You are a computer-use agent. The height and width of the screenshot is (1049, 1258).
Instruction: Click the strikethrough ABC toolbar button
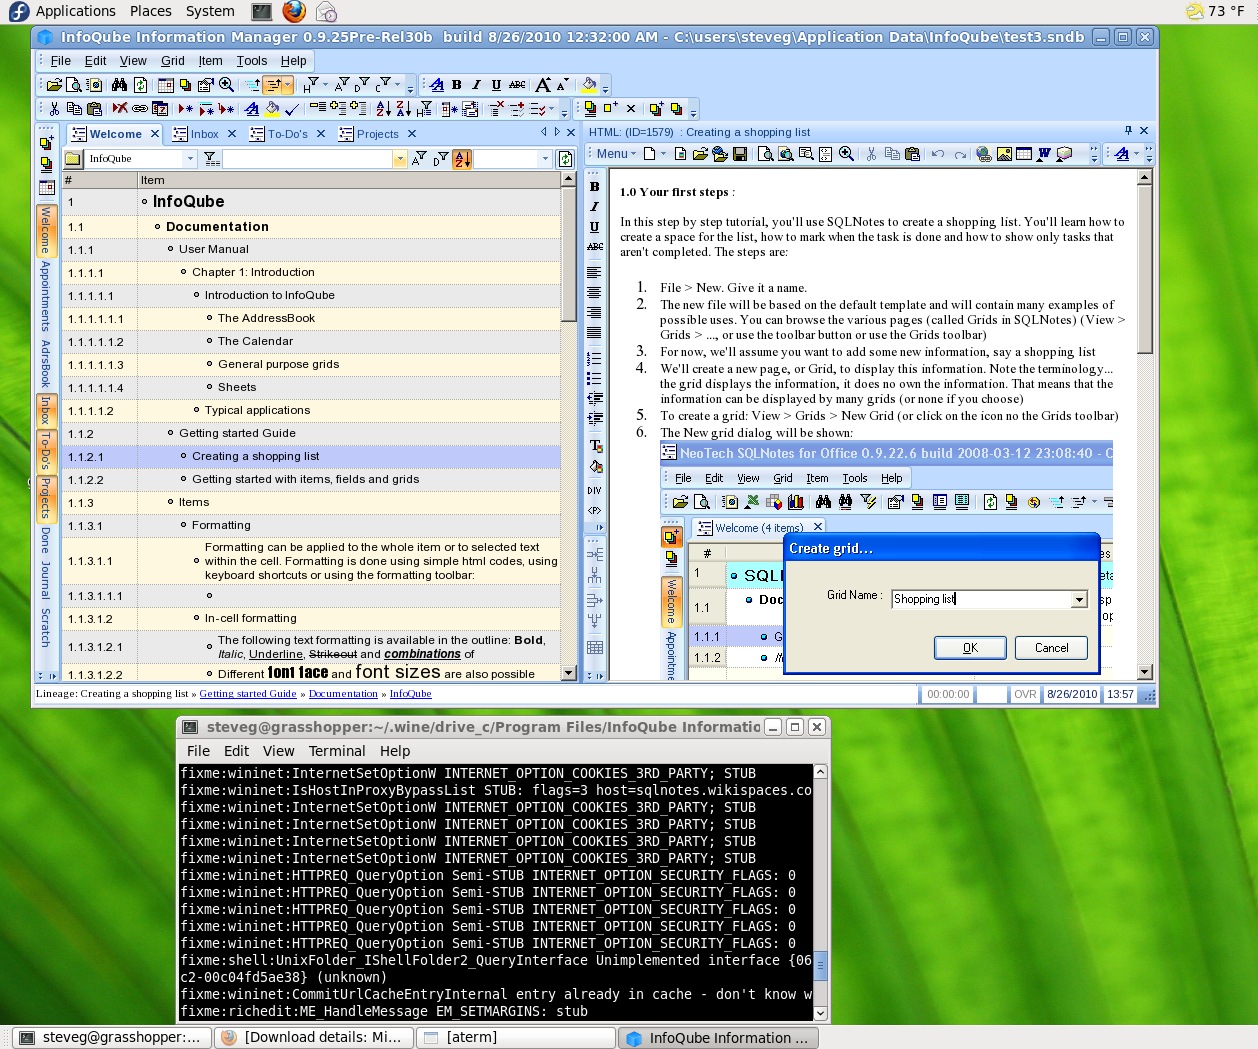(x=517, y=85)
